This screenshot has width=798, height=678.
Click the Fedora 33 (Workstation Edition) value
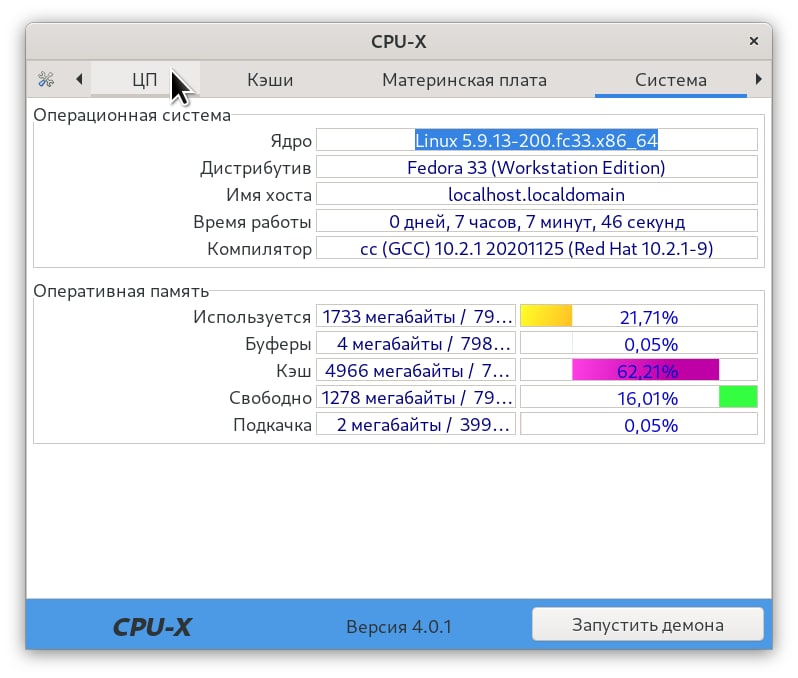click(536, 167)
